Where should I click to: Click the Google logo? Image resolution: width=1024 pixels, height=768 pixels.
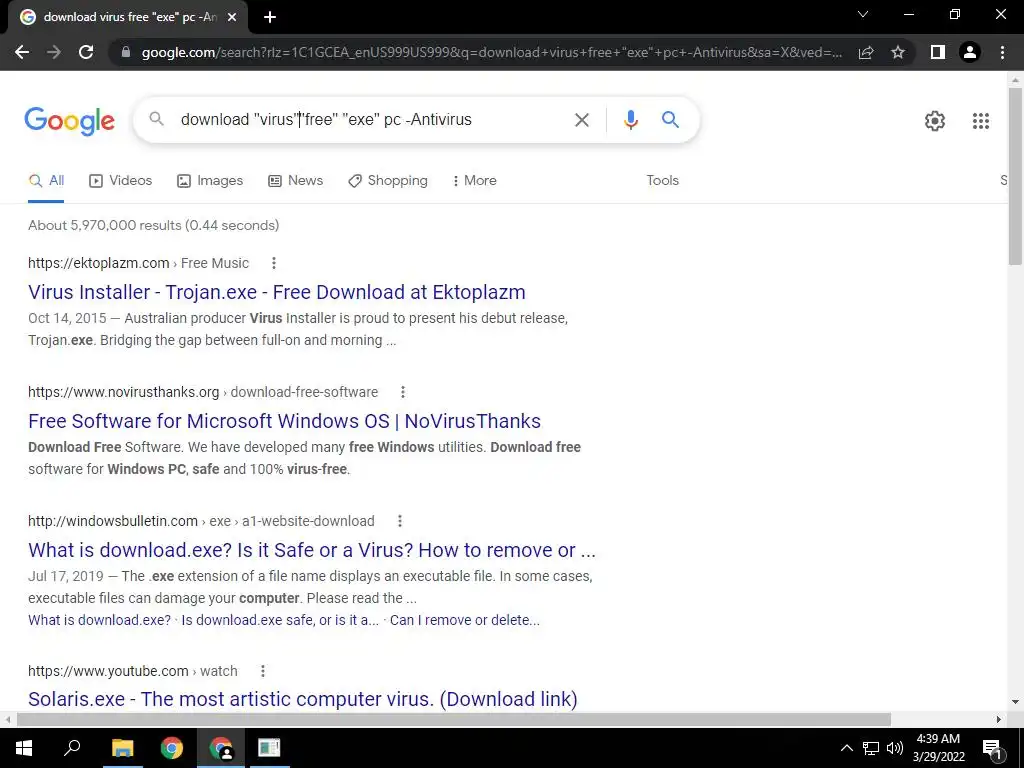point(70,121)
